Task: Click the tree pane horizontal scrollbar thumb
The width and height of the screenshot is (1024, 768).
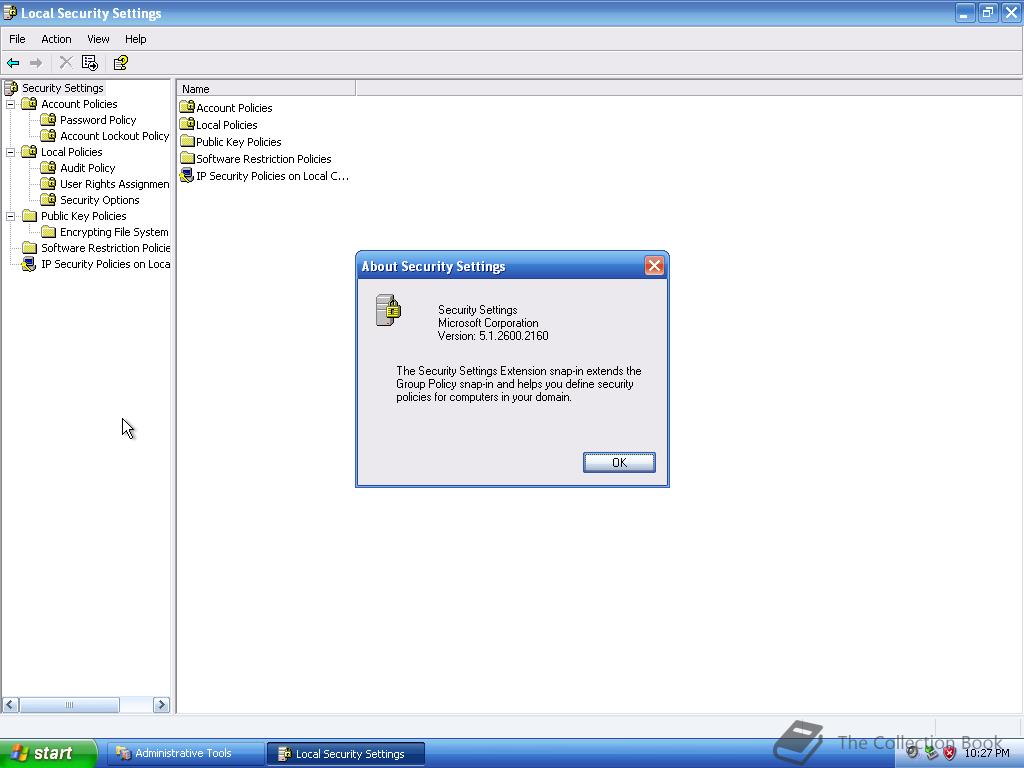Action: pyautogui.click(x=69, y=705)
